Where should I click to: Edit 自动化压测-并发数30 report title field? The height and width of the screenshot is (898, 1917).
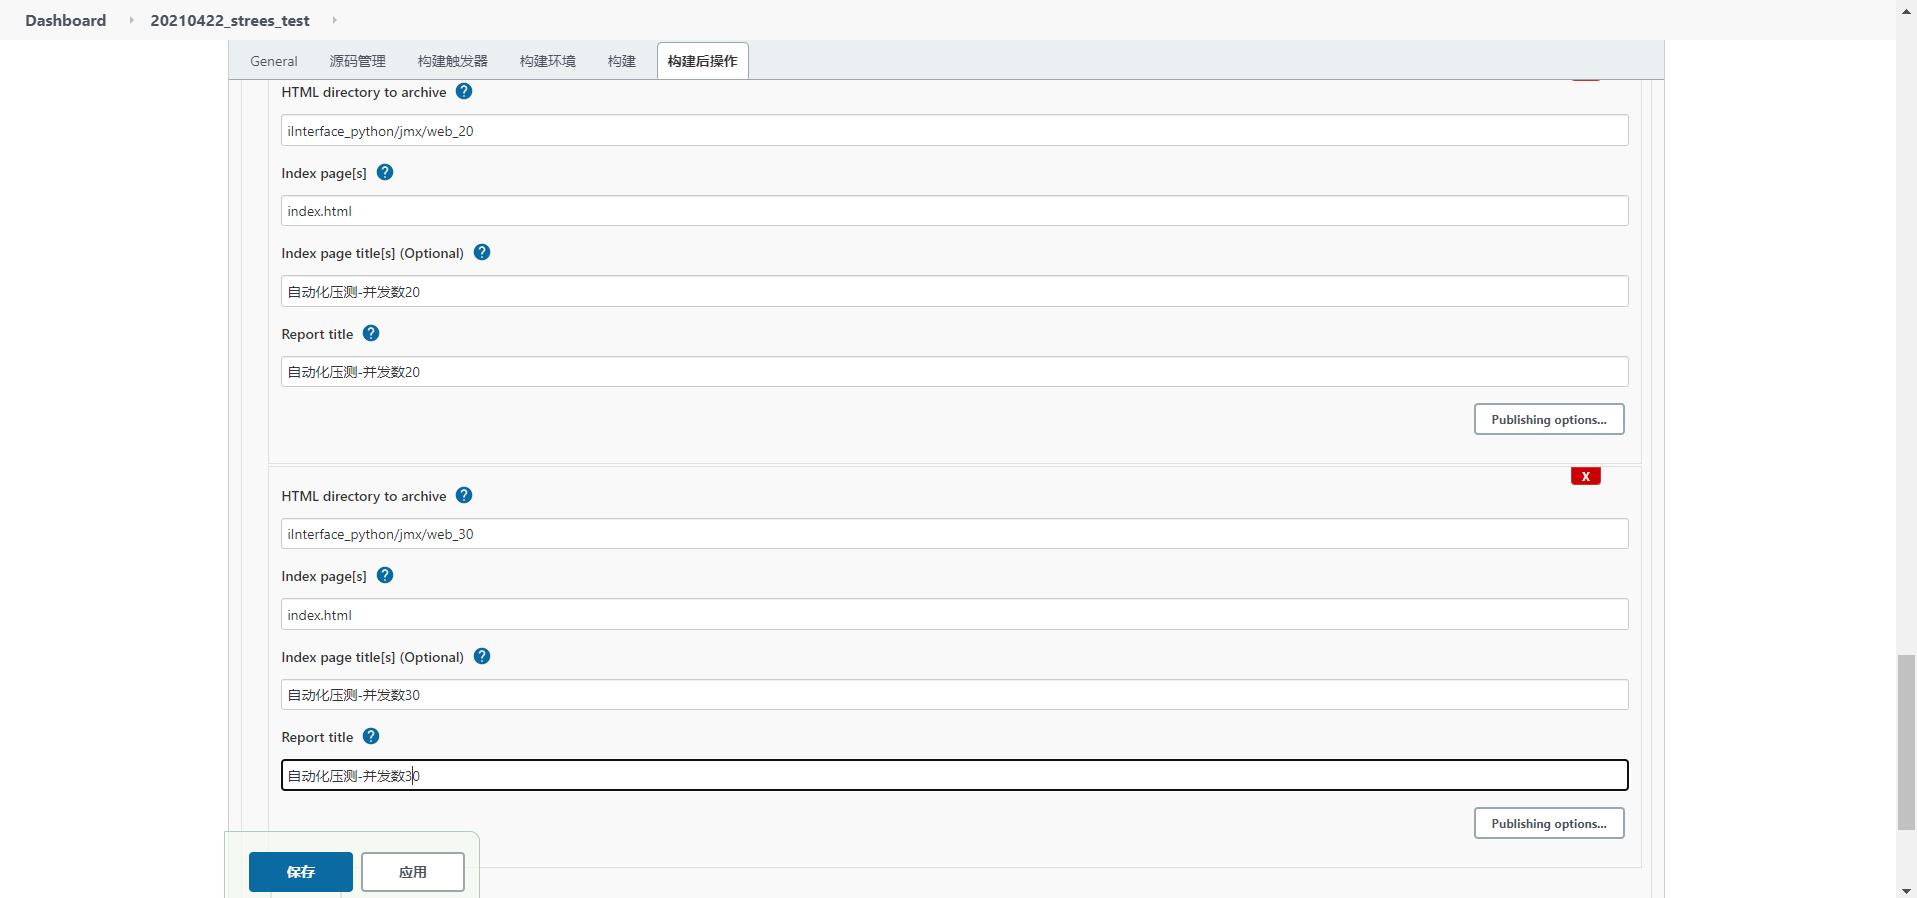(955, 775)
